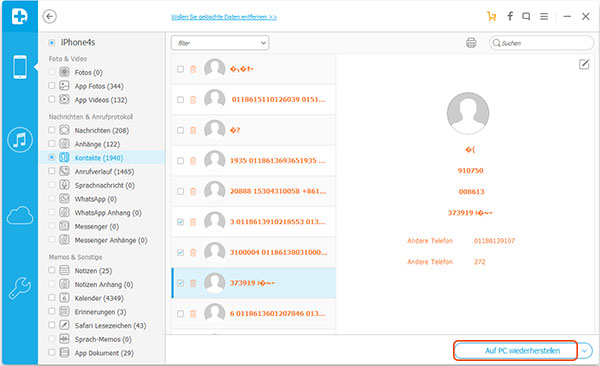Open the filter dropdown

coord(220,43)
